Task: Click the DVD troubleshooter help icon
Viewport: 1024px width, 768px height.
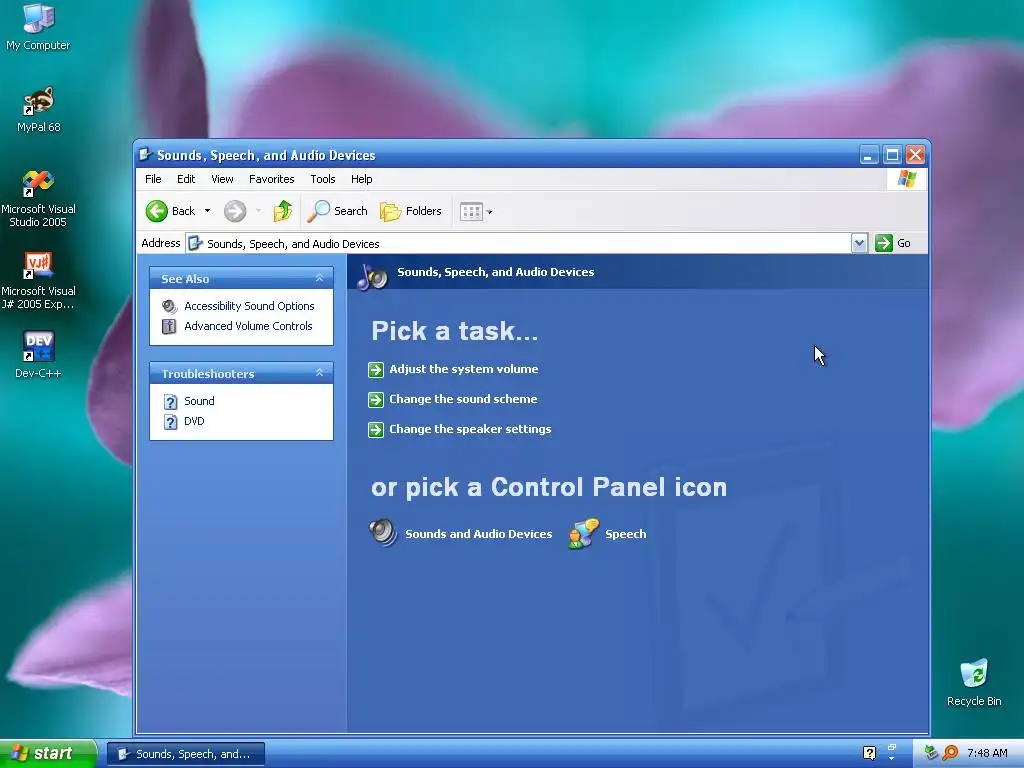Action: [x=170, y=422]
